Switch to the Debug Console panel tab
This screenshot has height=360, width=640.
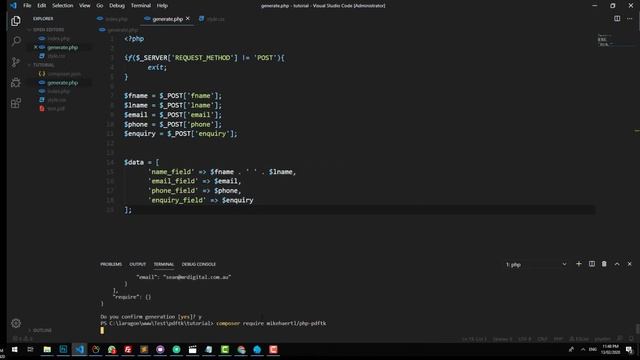coord(199,264)
